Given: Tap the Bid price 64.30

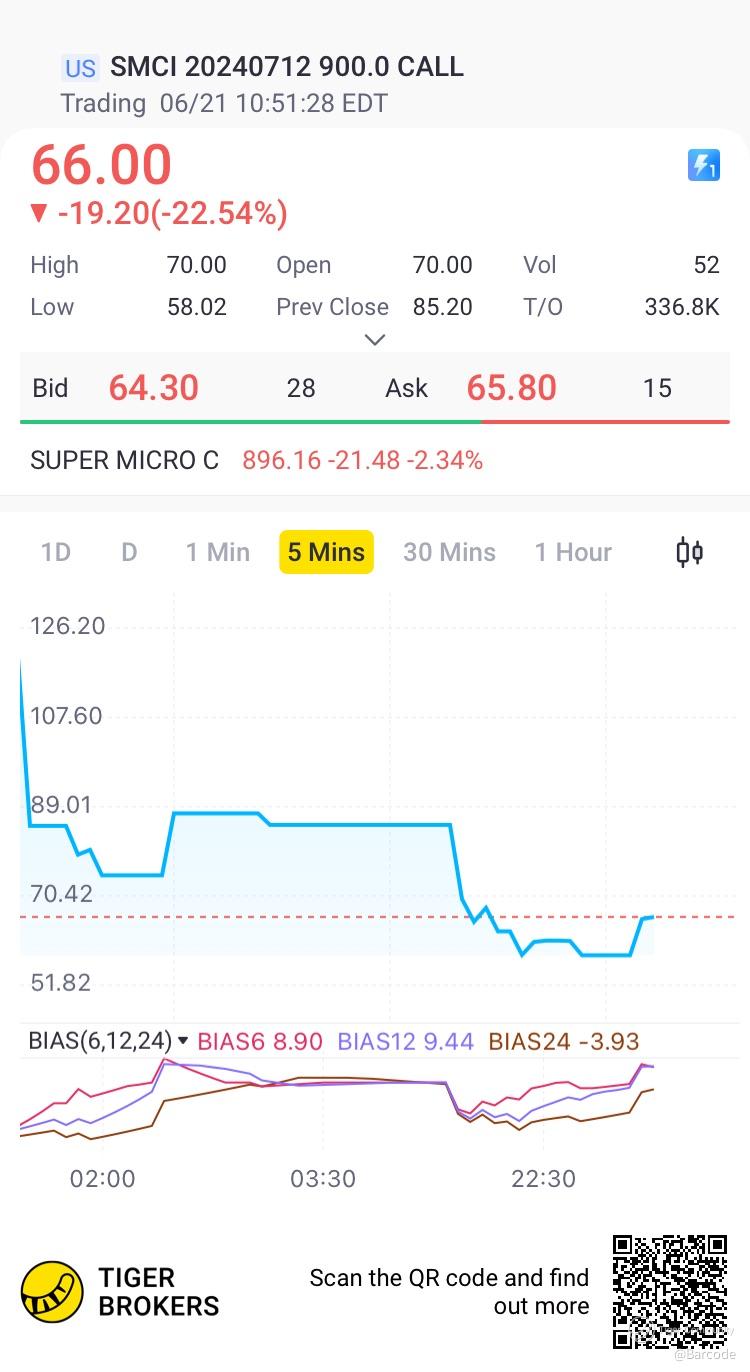Looking at the screenshot, I should 154,388.
